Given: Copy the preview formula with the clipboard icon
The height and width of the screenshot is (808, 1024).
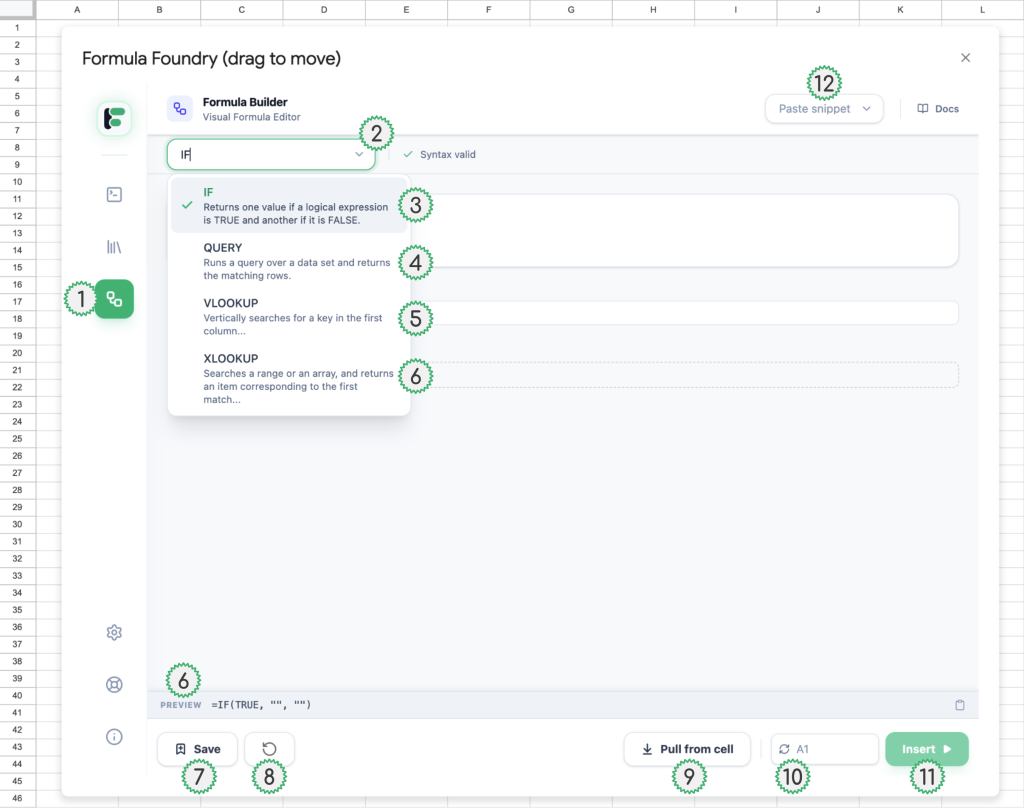Looking at the screenshot, I should tap(960, 705).
